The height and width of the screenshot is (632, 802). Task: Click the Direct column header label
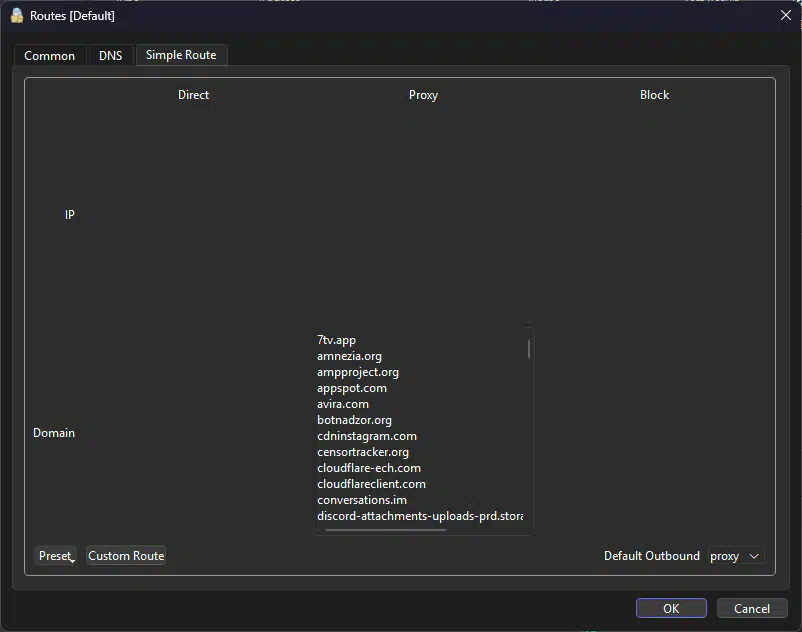(x=193, y=95)
